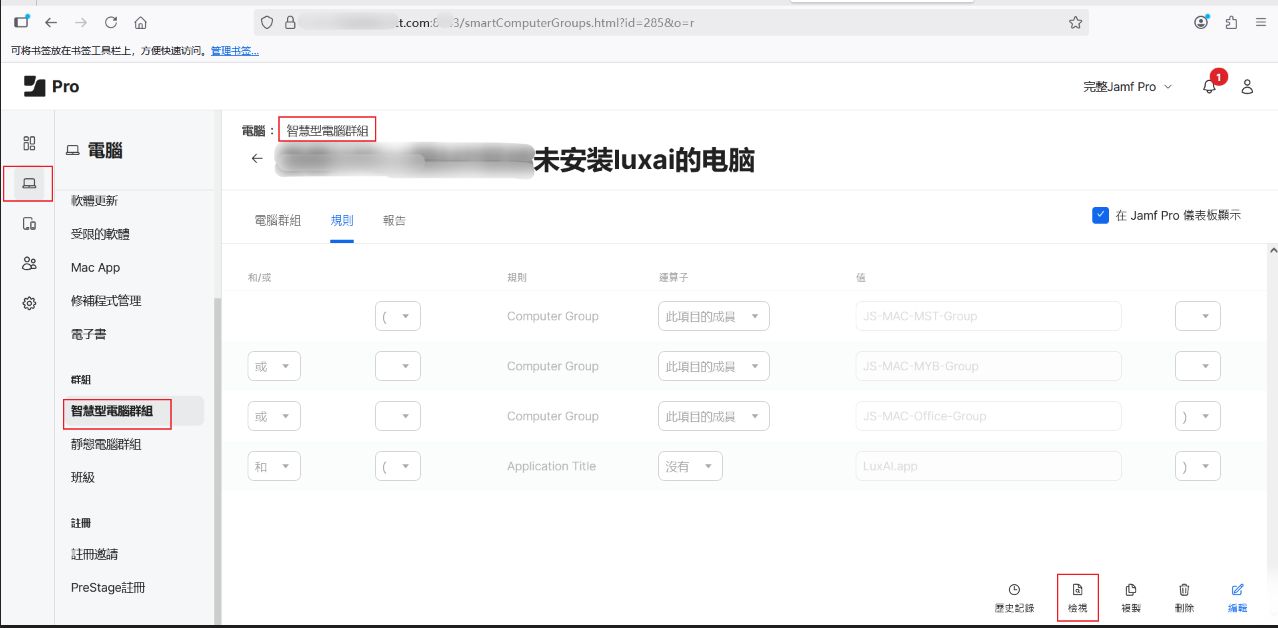
Task: Click the 編輯 edit pencil icon
Action: pos(1237,590)
